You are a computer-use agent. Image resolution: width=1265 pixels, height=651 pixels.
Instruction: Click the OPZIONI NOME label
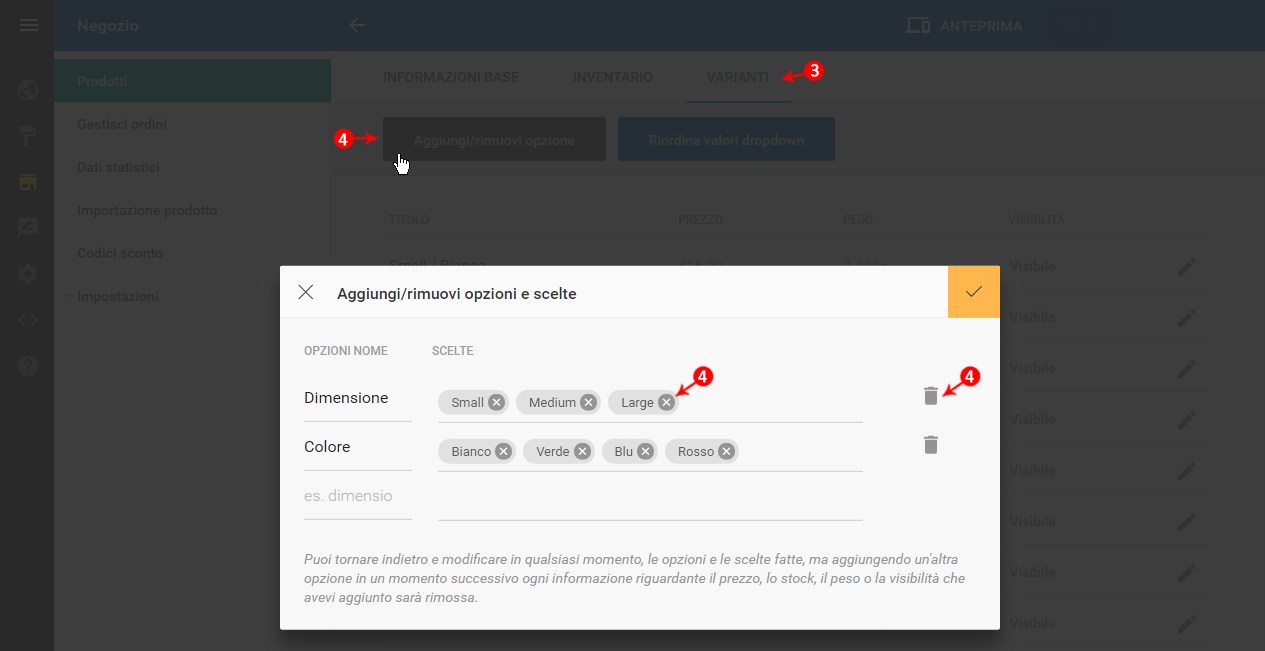point(346,351)
